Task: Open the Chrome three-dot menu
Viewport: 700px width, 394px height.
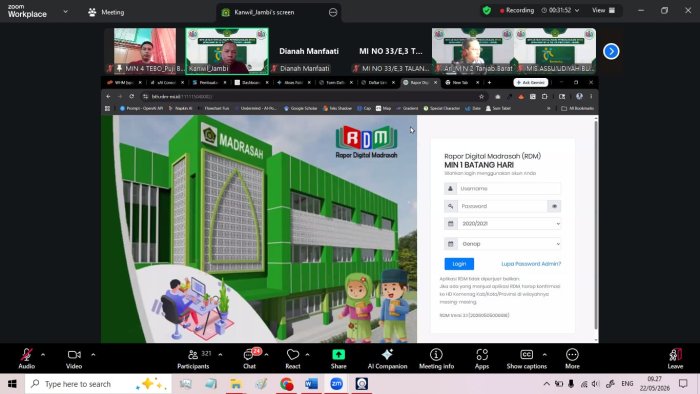Action: [591, 96]
